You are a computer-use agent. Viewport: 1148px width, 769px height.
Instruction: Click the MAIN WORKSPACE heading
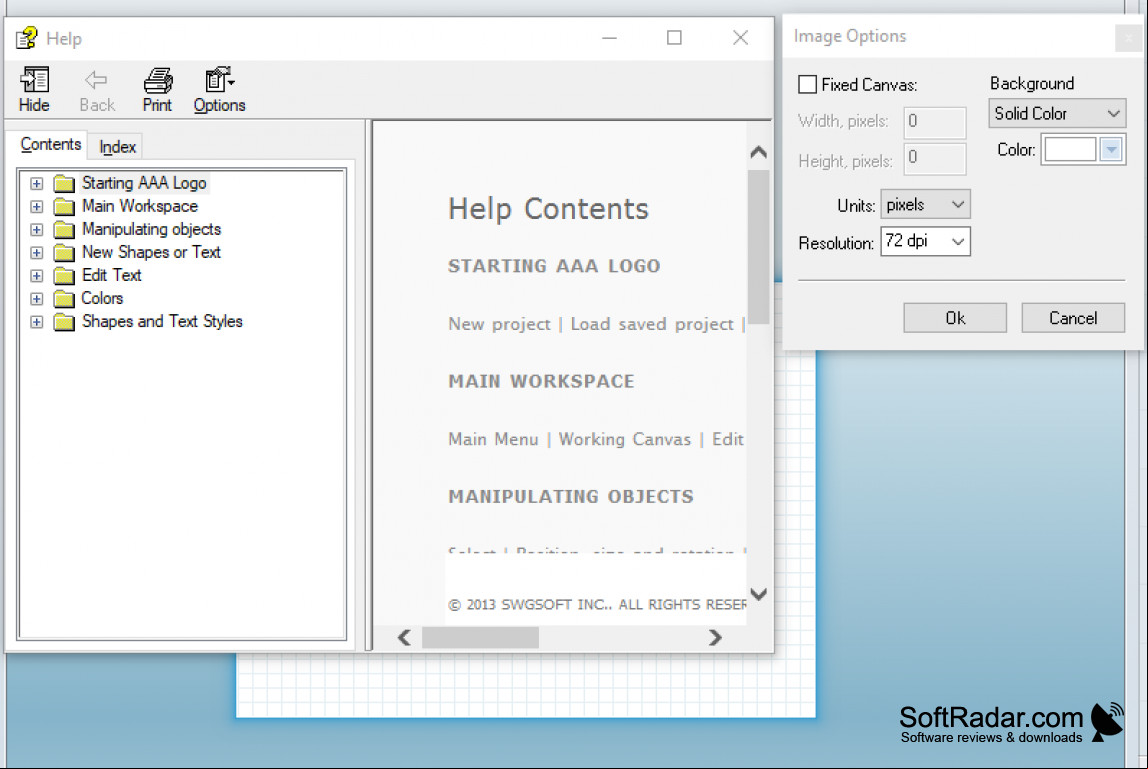coord(541,381)
